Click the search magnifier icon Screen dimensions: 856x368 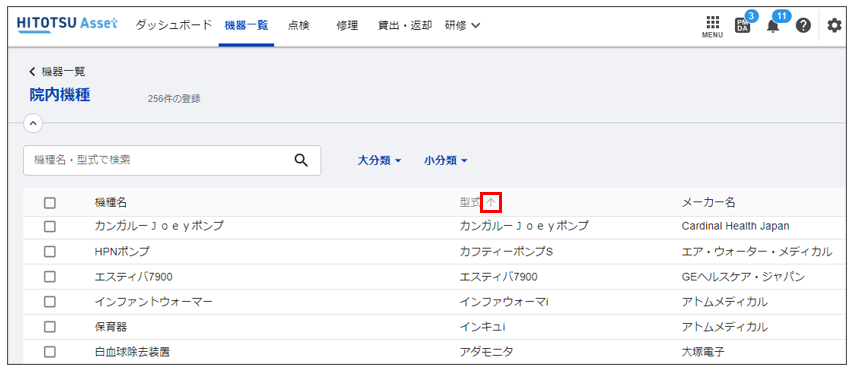click(301, 160)
